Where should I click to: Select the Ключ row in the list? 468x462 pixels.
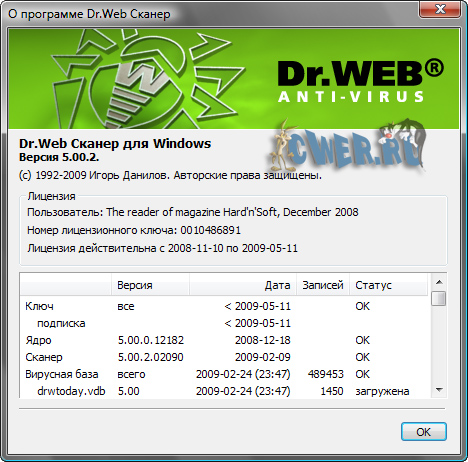[224, 306]
